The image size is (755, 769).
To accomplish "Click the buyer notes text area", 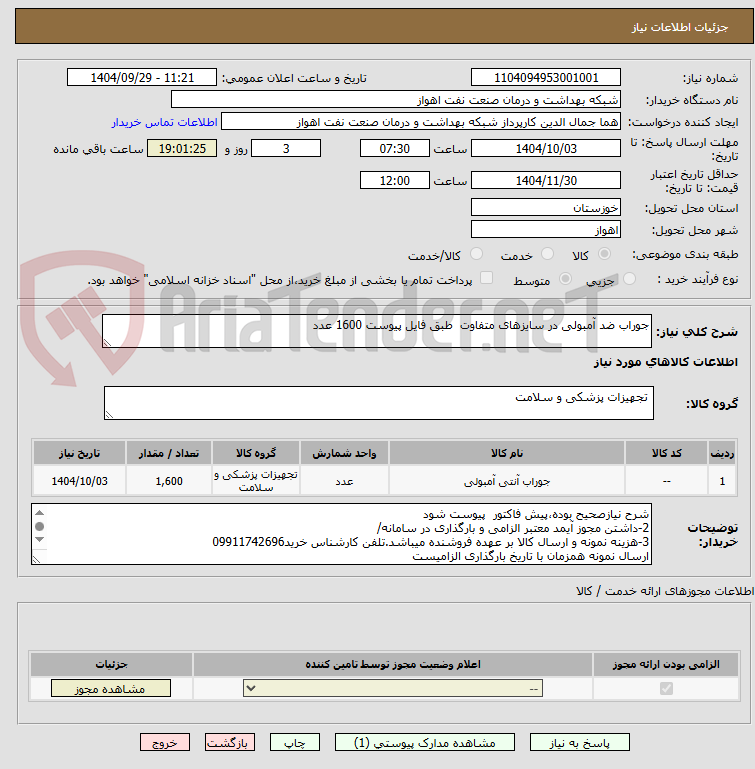I will 341,534.
